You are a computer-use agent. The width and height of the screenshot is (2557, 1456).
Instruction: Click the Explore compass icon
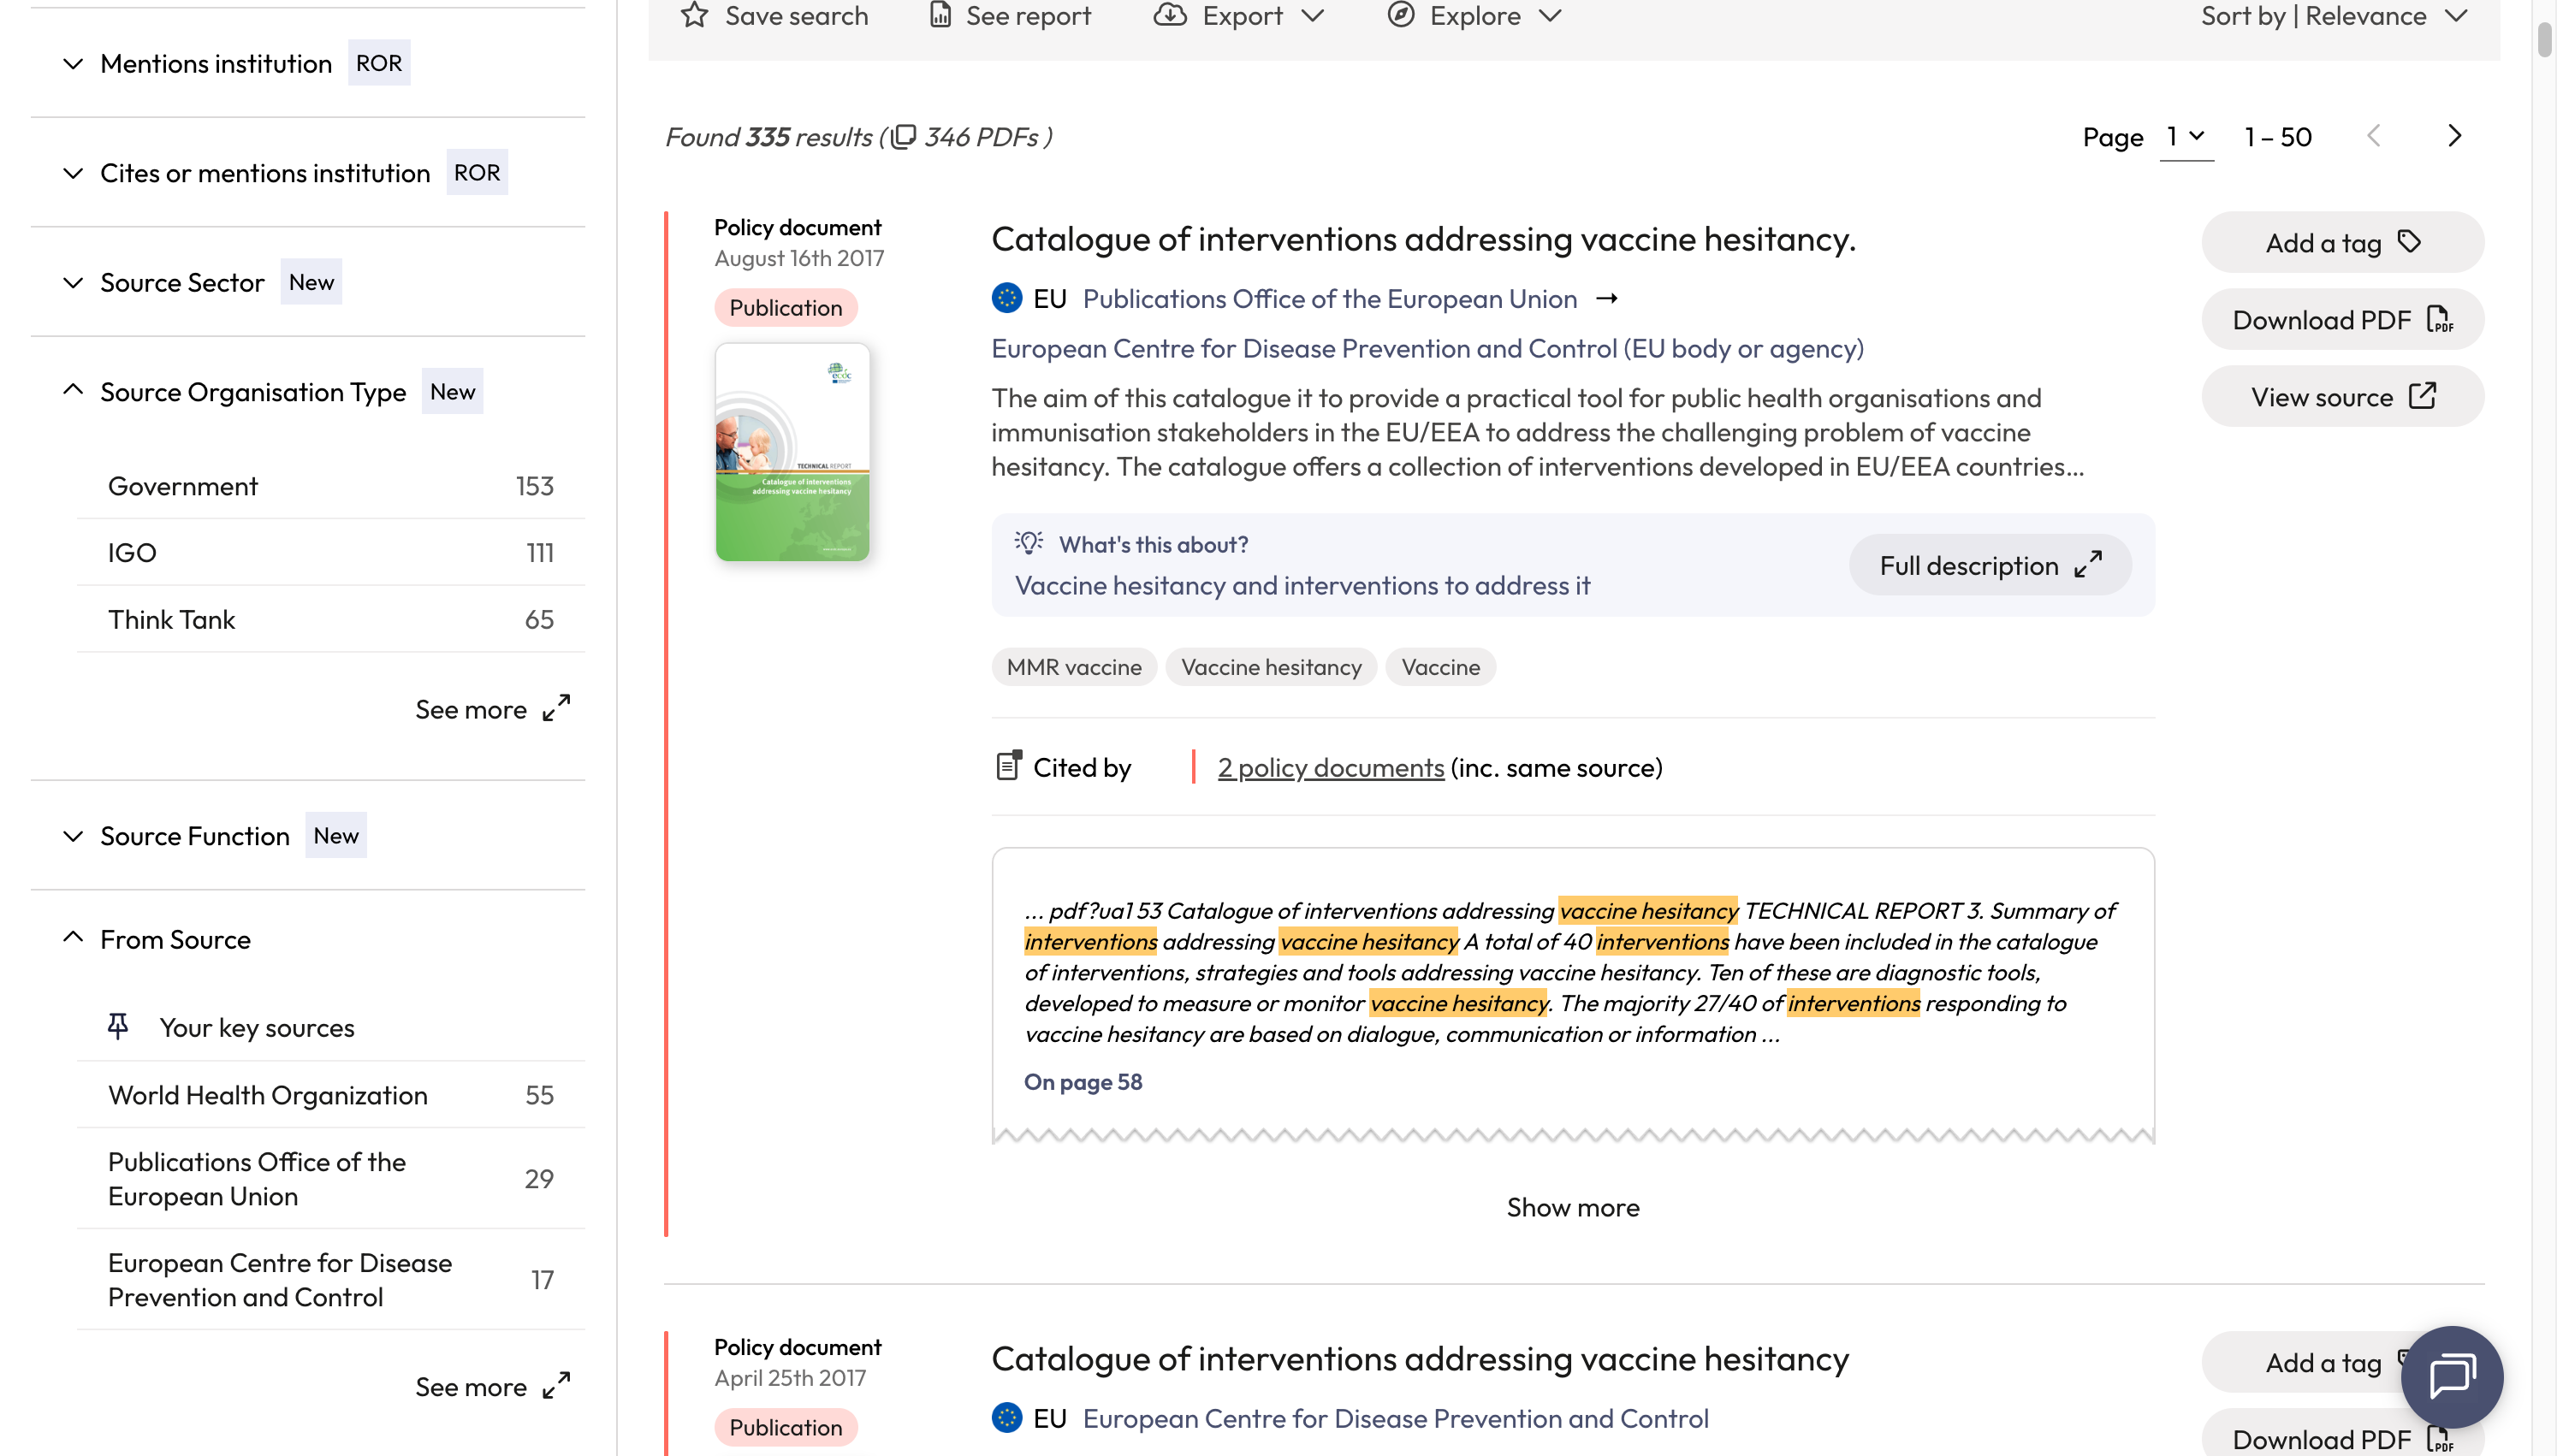pos(1400,15)
